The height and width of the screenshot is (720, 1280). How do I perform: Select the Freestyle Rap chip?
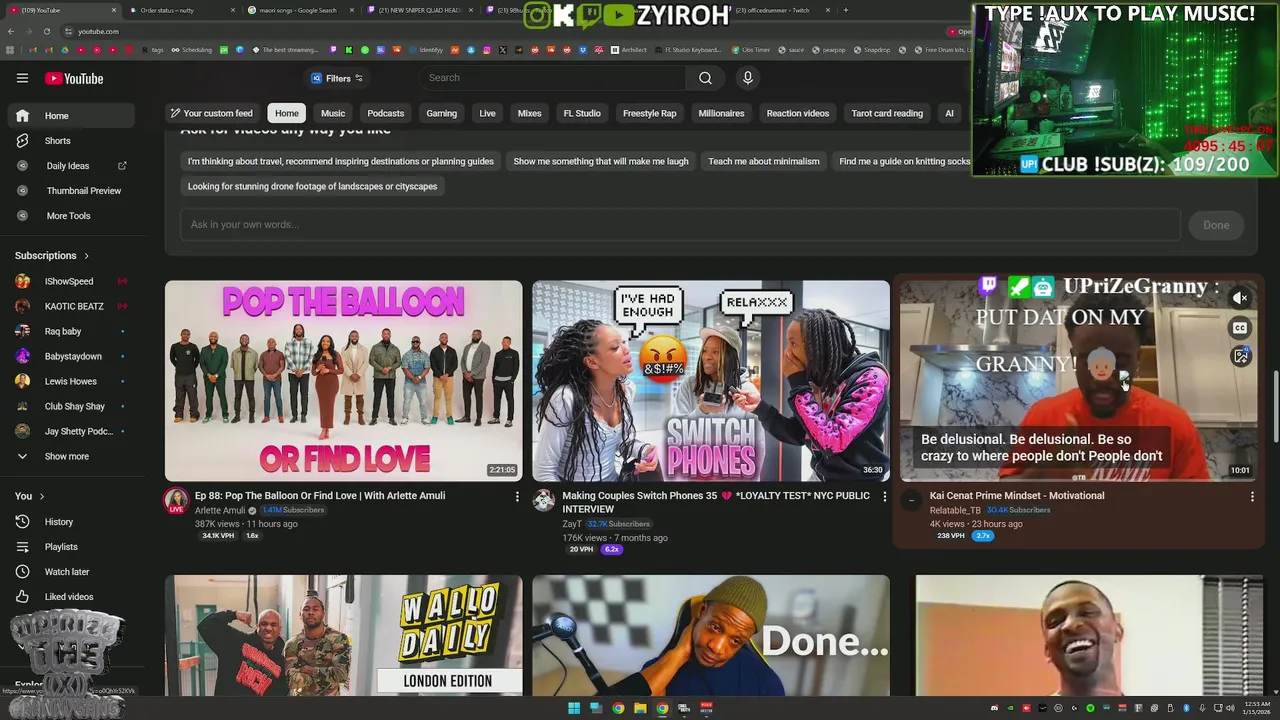(x=650, y=114)
